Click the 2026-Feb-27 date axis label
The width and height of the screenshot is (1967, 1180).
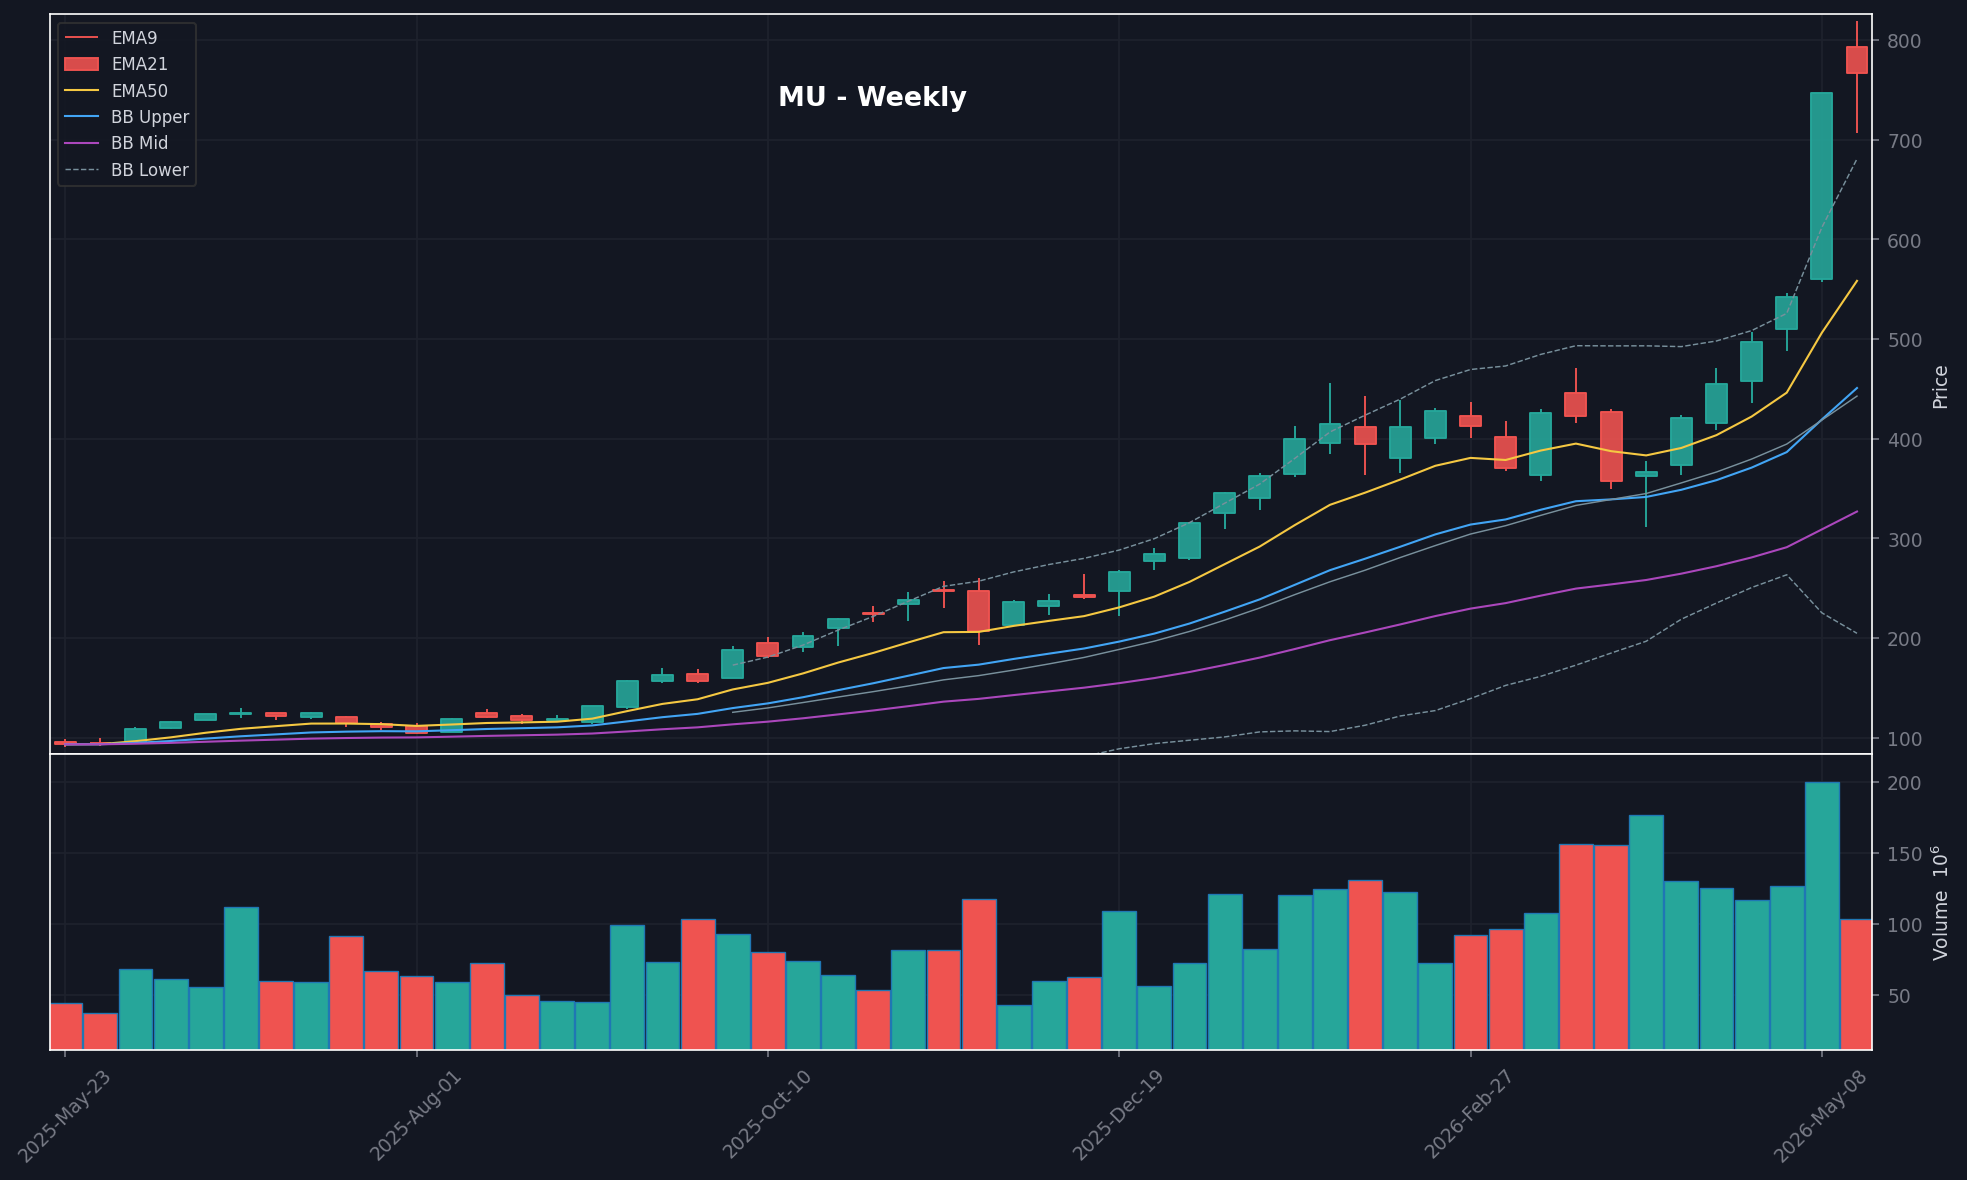pos(1470,1114)
